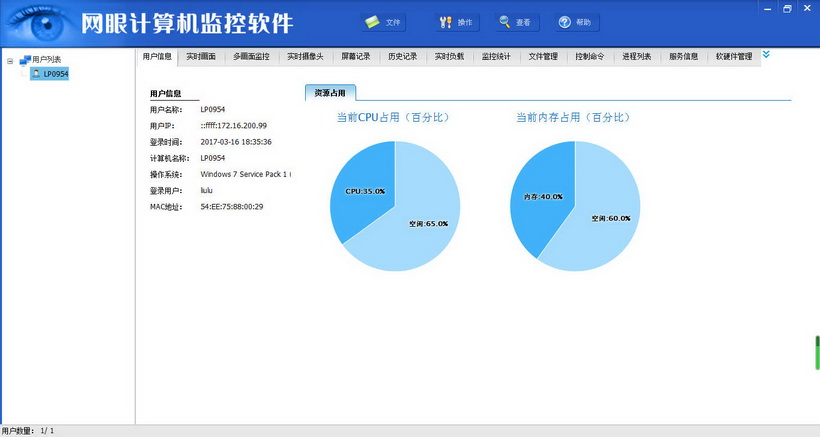Click login user value lulu
The width and height of the screenshot is (820, 437).
(207, 191)
